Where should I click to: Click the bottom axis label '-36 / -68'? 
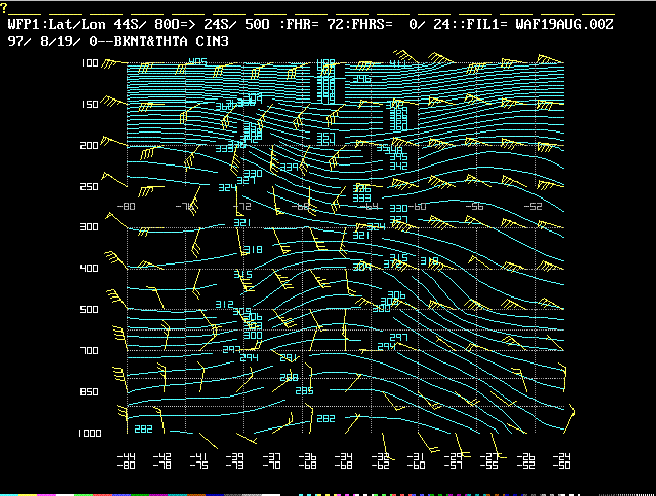pyautogui.click(x=308, y=461)
